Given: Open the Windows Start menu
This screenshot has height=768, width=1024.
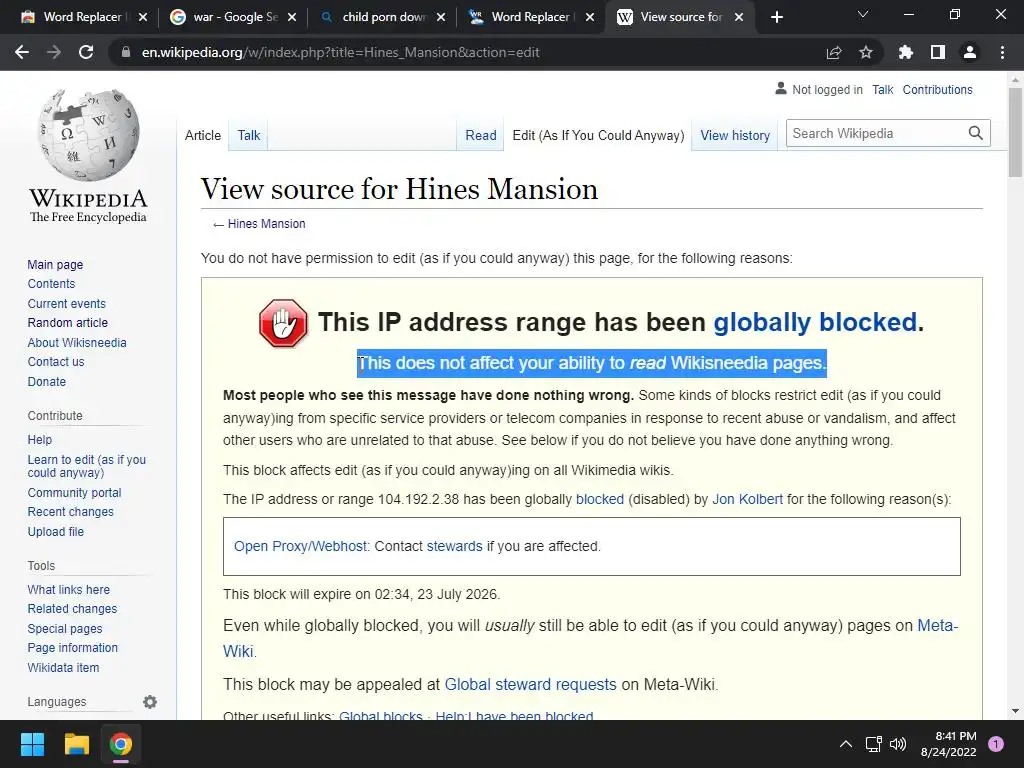Looking at the screenshot, I should click(32, 744).
